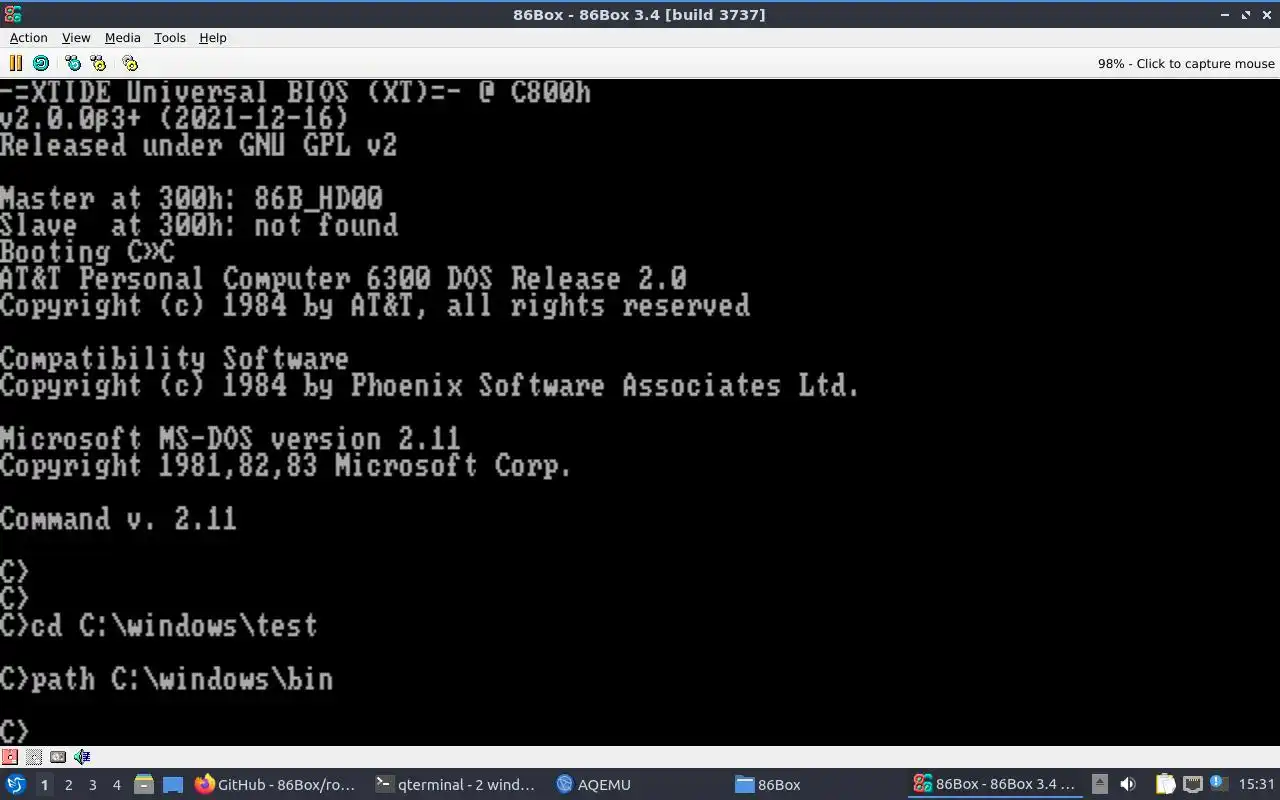The height and width of the screenshot is (800, 1280).
Task: Open the Media menu
Action: (122, 38)
